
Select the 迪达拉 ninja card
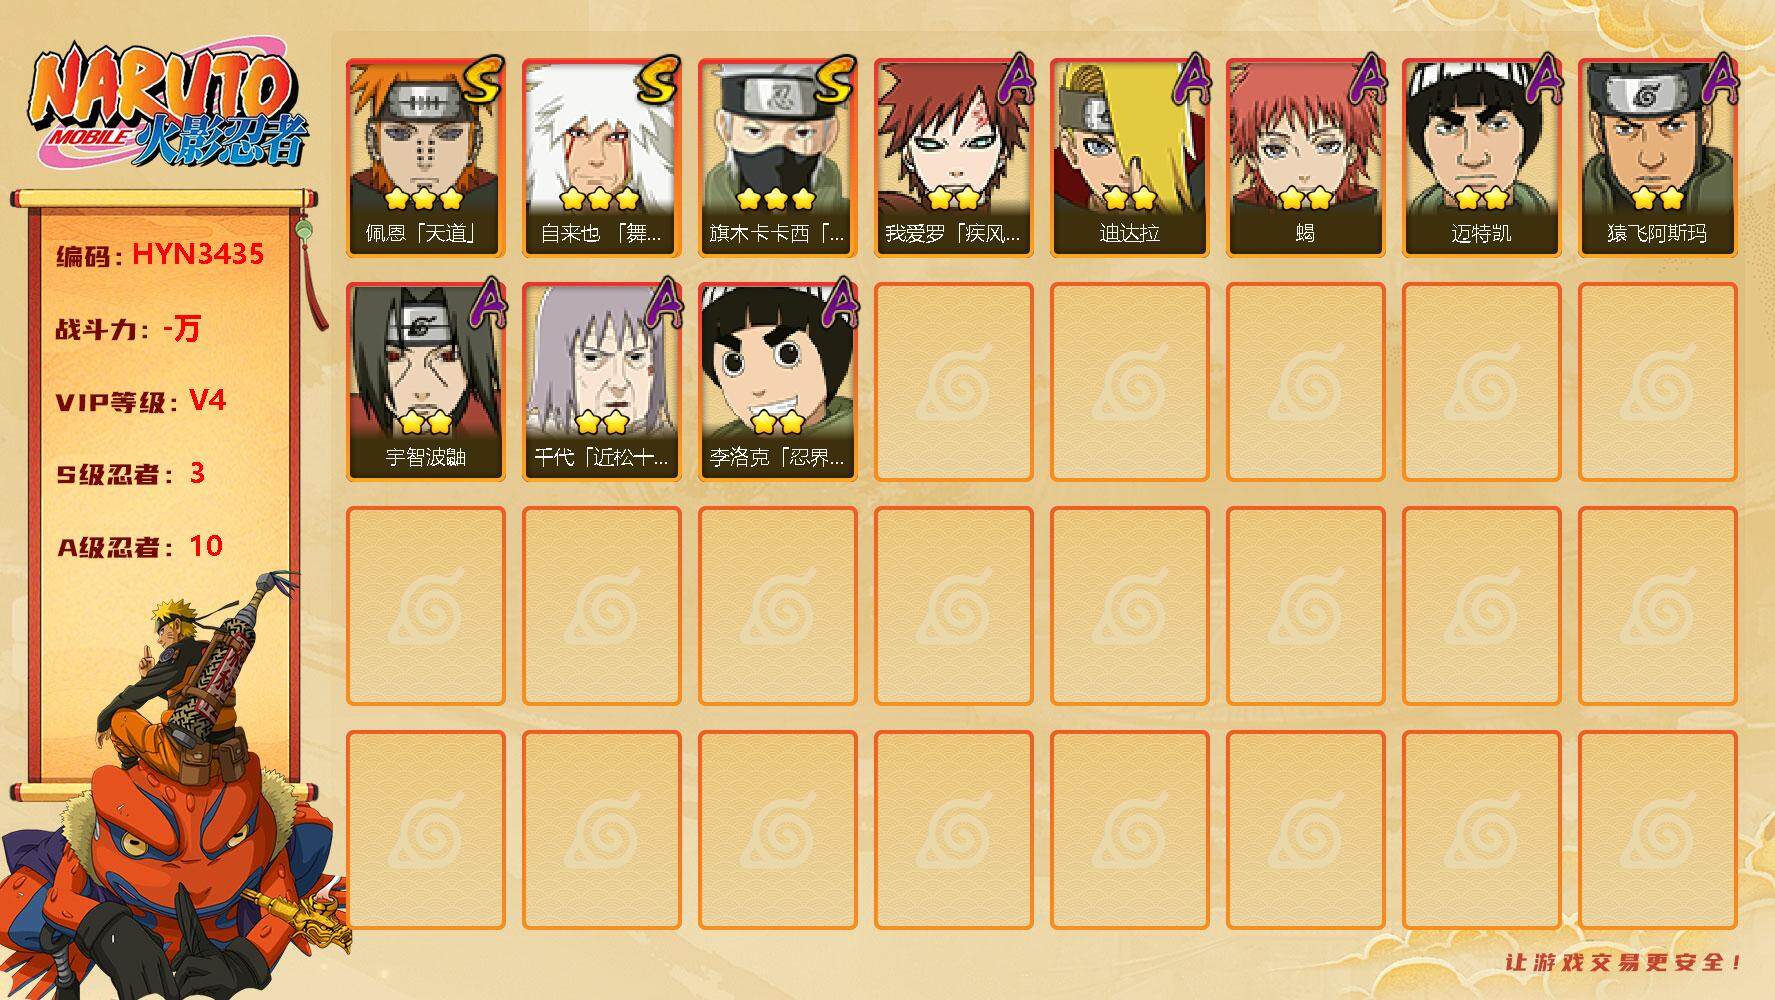click(x=1129, y=158)
